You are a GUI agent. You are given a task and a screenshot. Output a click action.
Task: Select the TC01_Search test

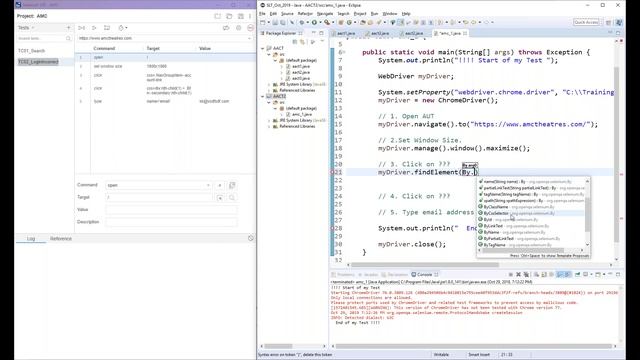[31, 51]
